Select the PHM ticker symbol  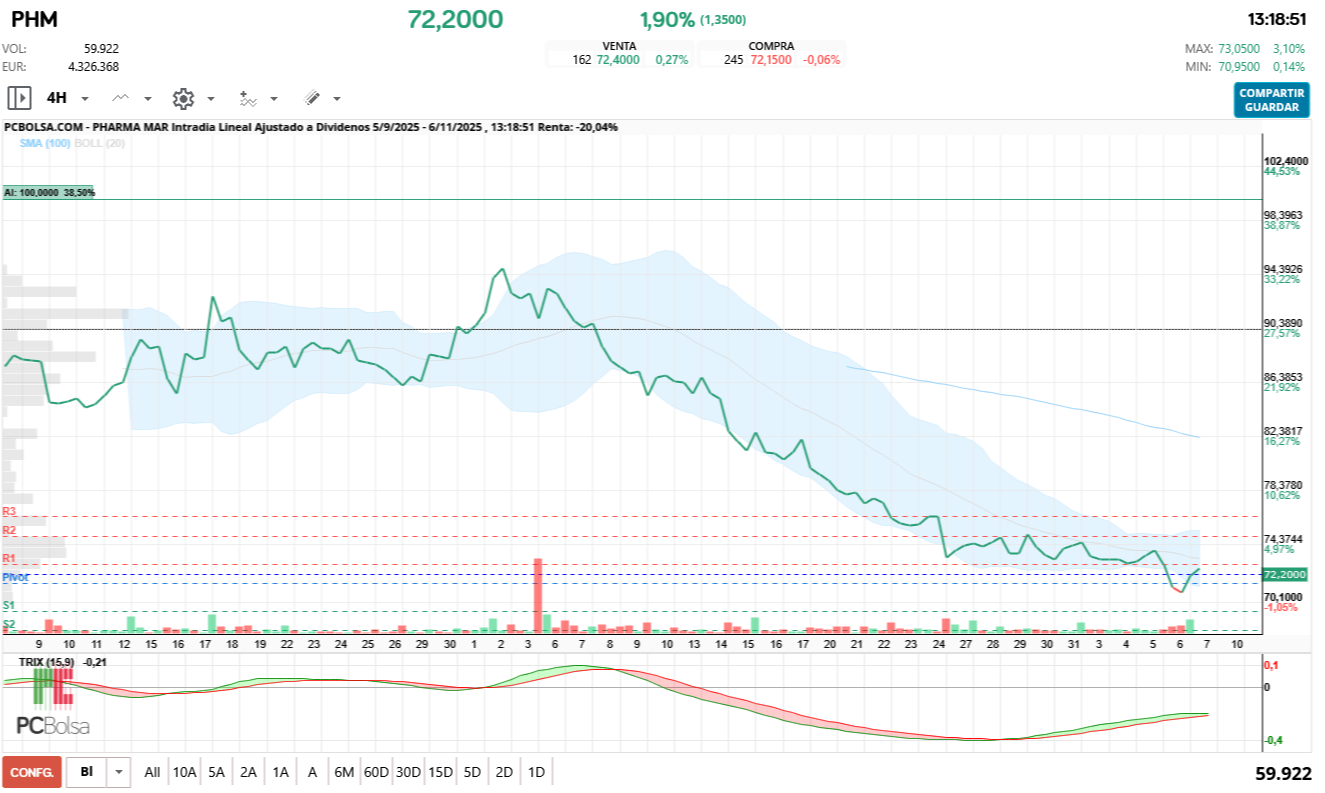[32, 18]
